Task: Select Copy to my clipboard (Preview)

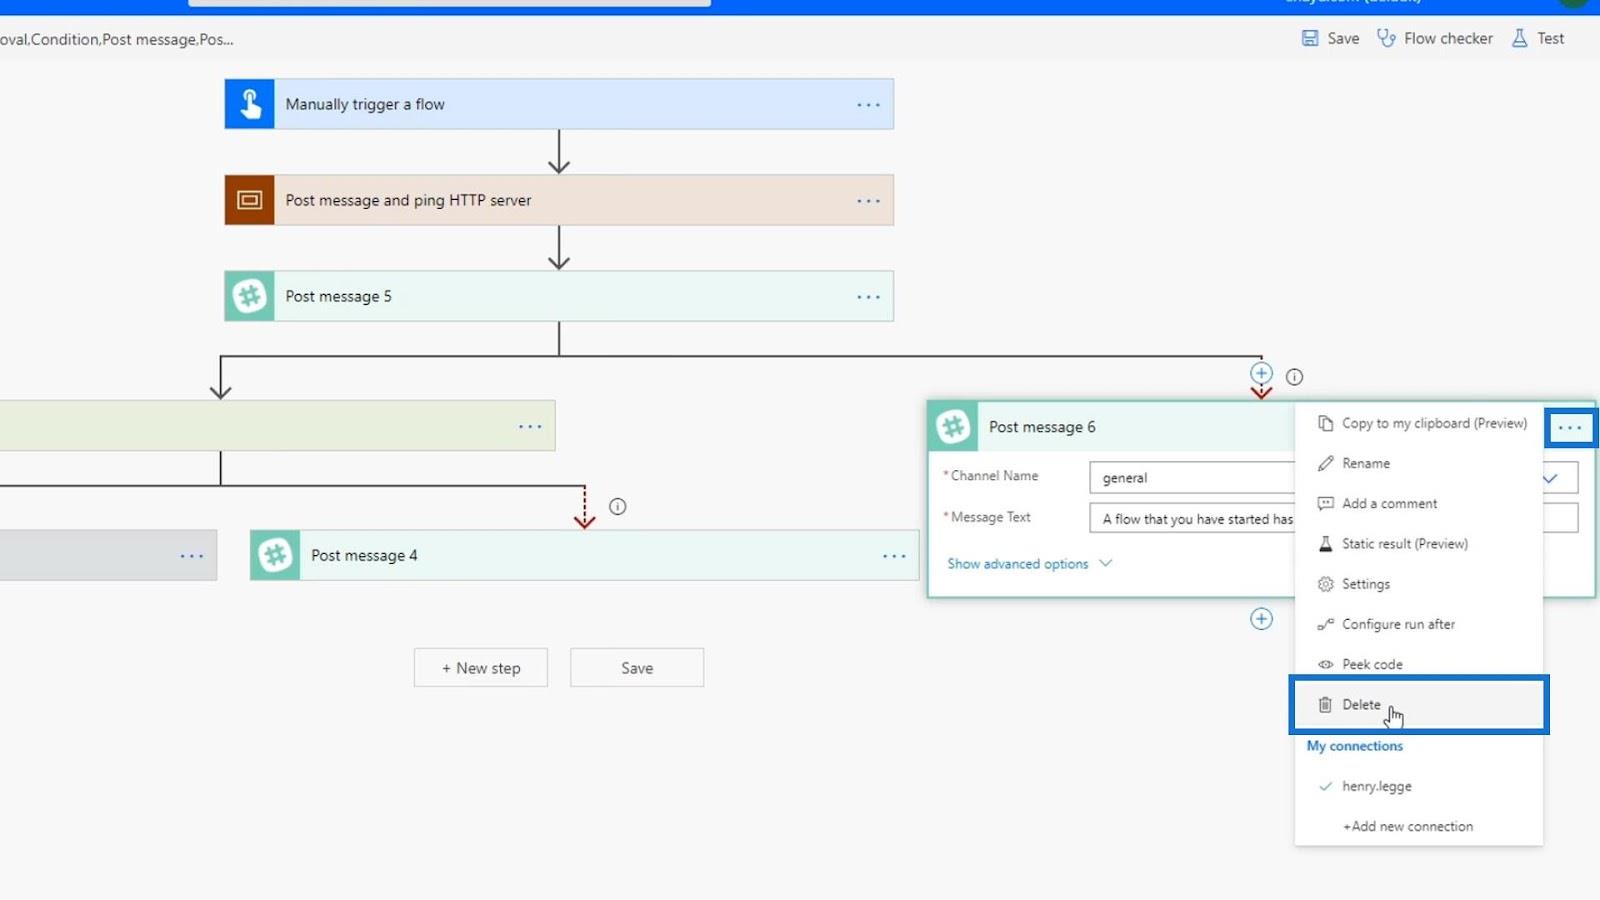Action: pyautogui.click(x=1419, y=423)
